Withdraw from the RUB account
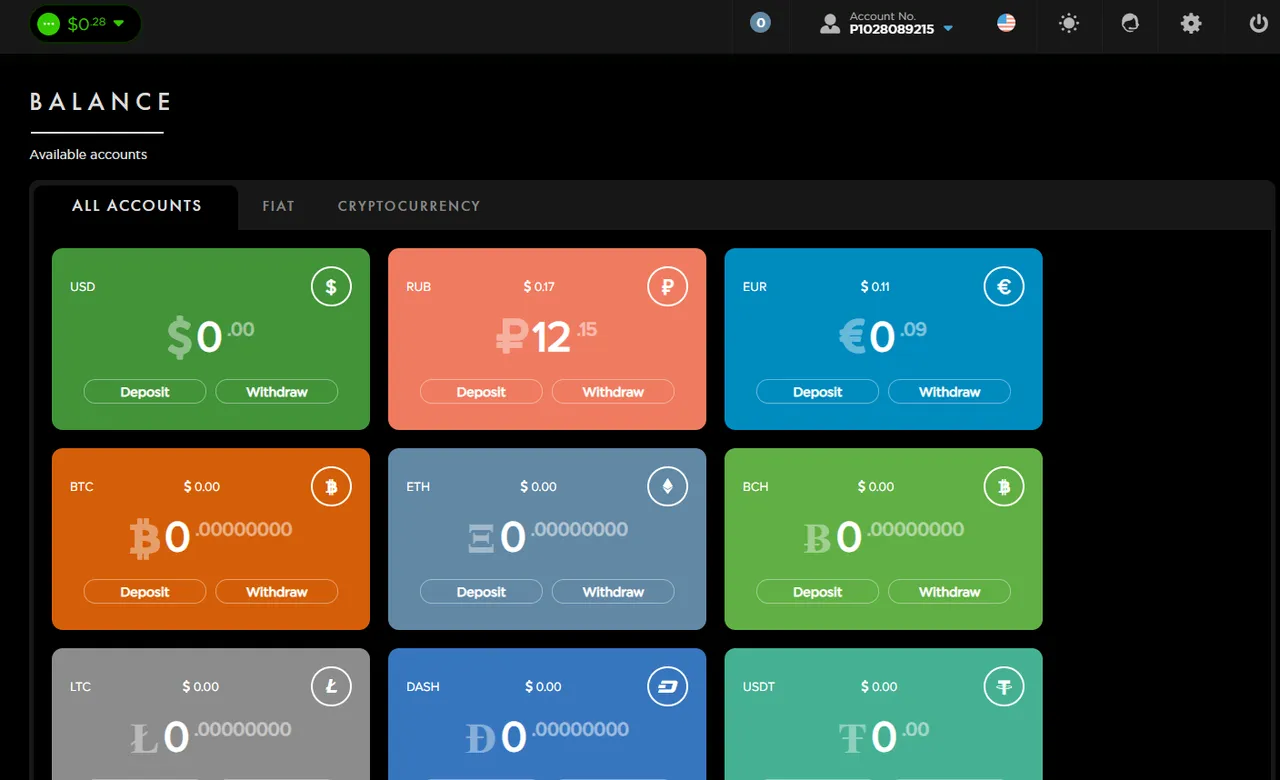 click(x=613, y=392)
